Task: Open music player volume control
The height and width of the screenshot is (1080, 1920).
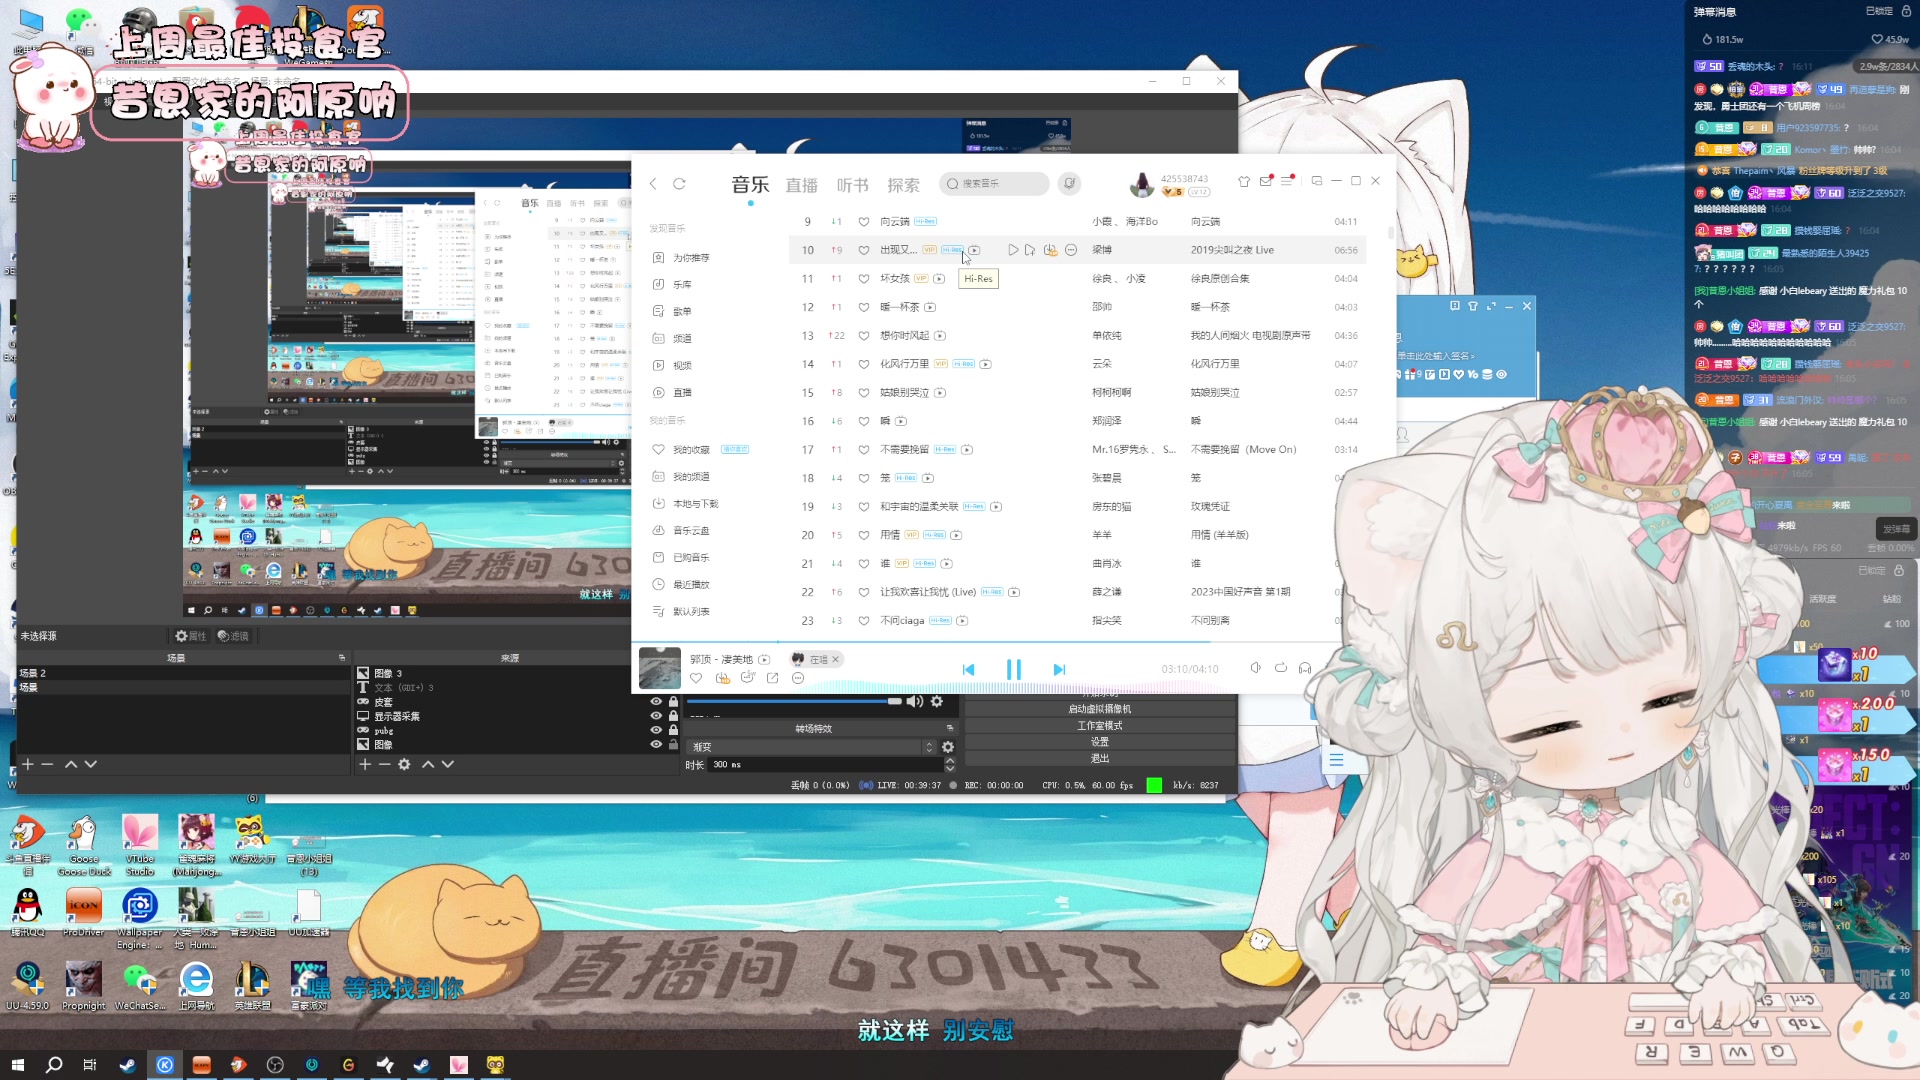Action: [x=1255, y=668]
